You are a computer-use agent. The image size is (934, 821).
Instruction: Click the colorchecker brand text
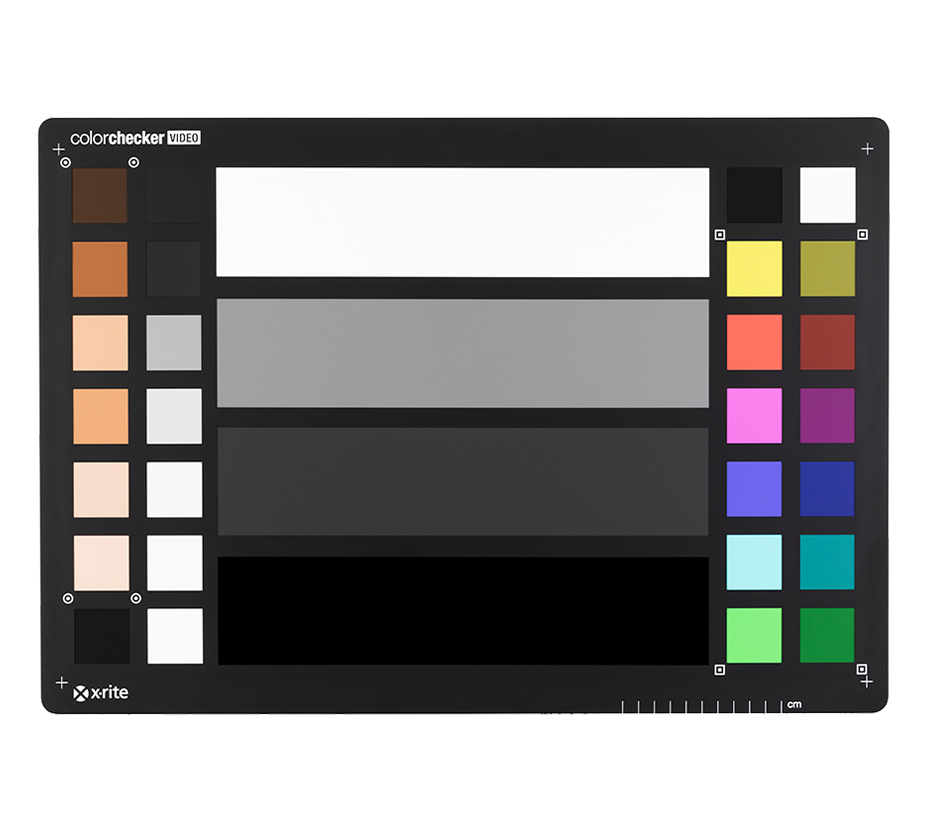(117, 138)
